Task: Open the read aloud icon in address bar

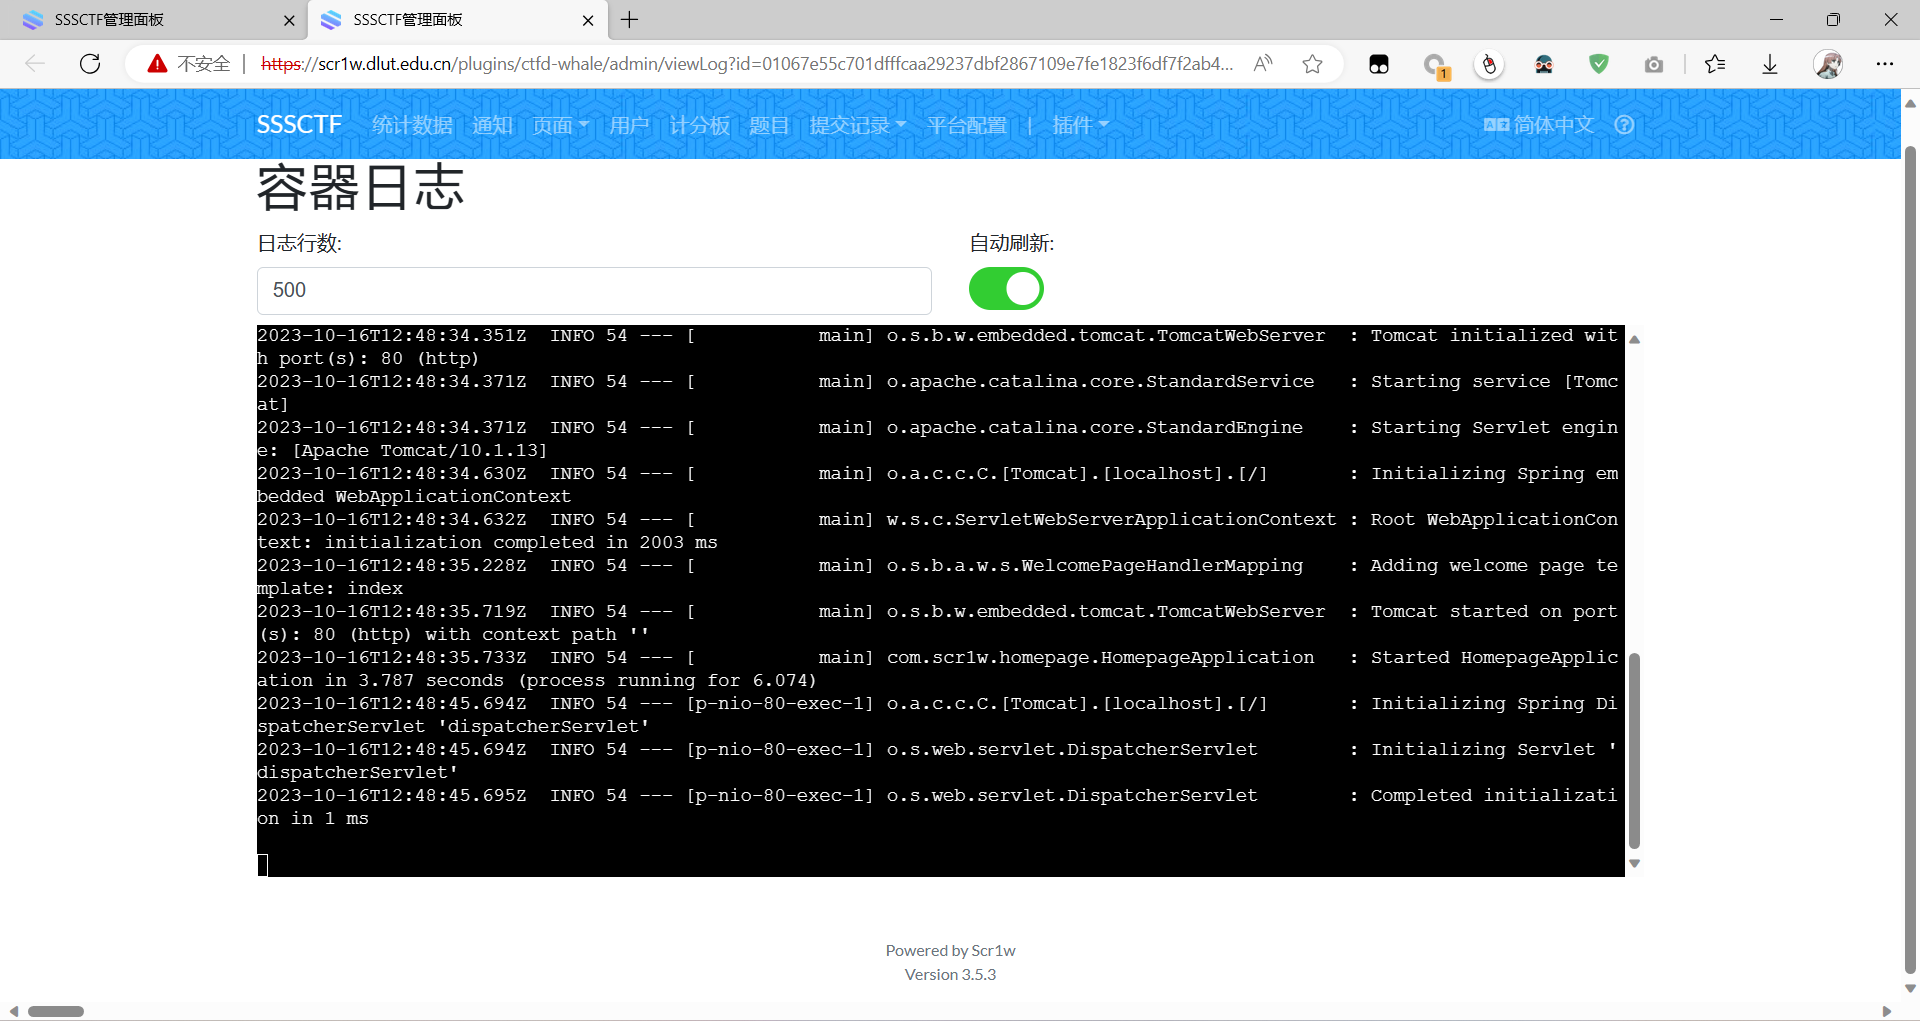Action: click(x=1263, y=64)
